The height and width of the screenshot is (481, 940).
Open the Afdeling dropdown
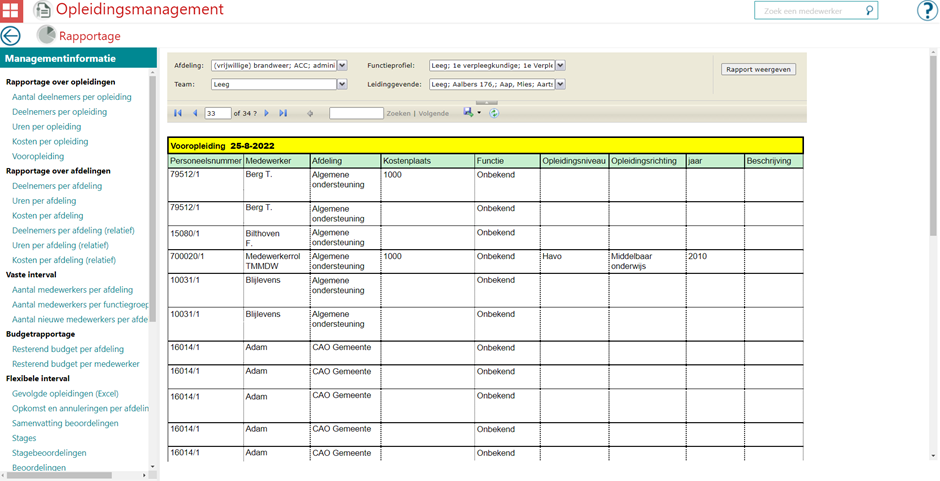(x=342, y=65)
